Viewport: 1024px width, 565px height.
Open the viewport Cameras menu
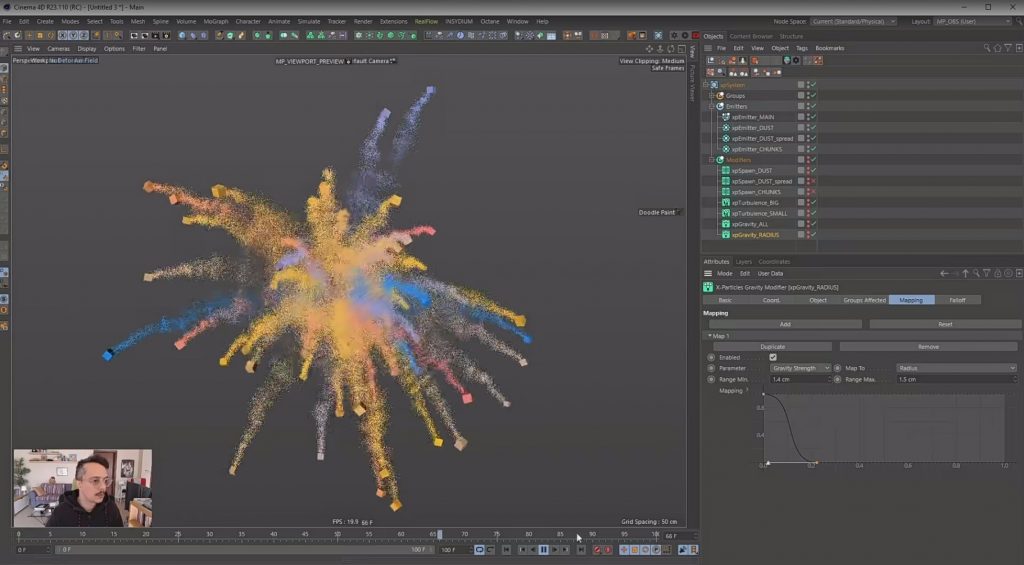pyautogui.click(x=58, y=49)
